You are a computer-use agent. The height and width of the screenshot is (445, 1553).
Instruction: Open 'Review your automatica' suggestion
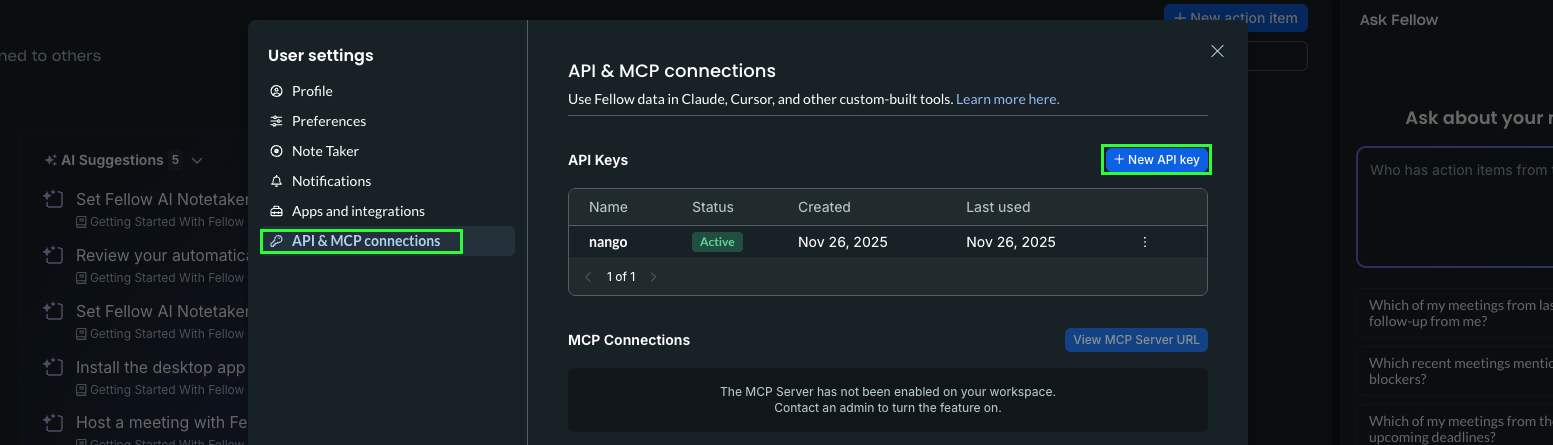[x=161, y=255]
